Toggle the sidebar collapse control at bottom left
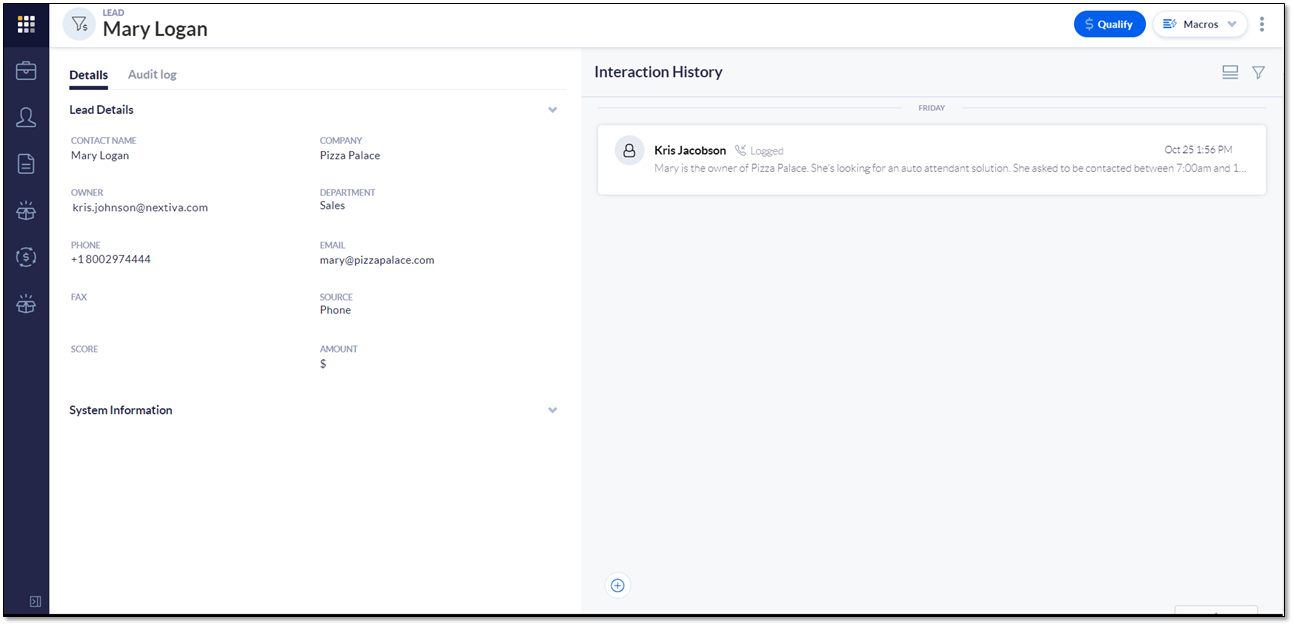The image size is (1294, 626). coord(35,601)
